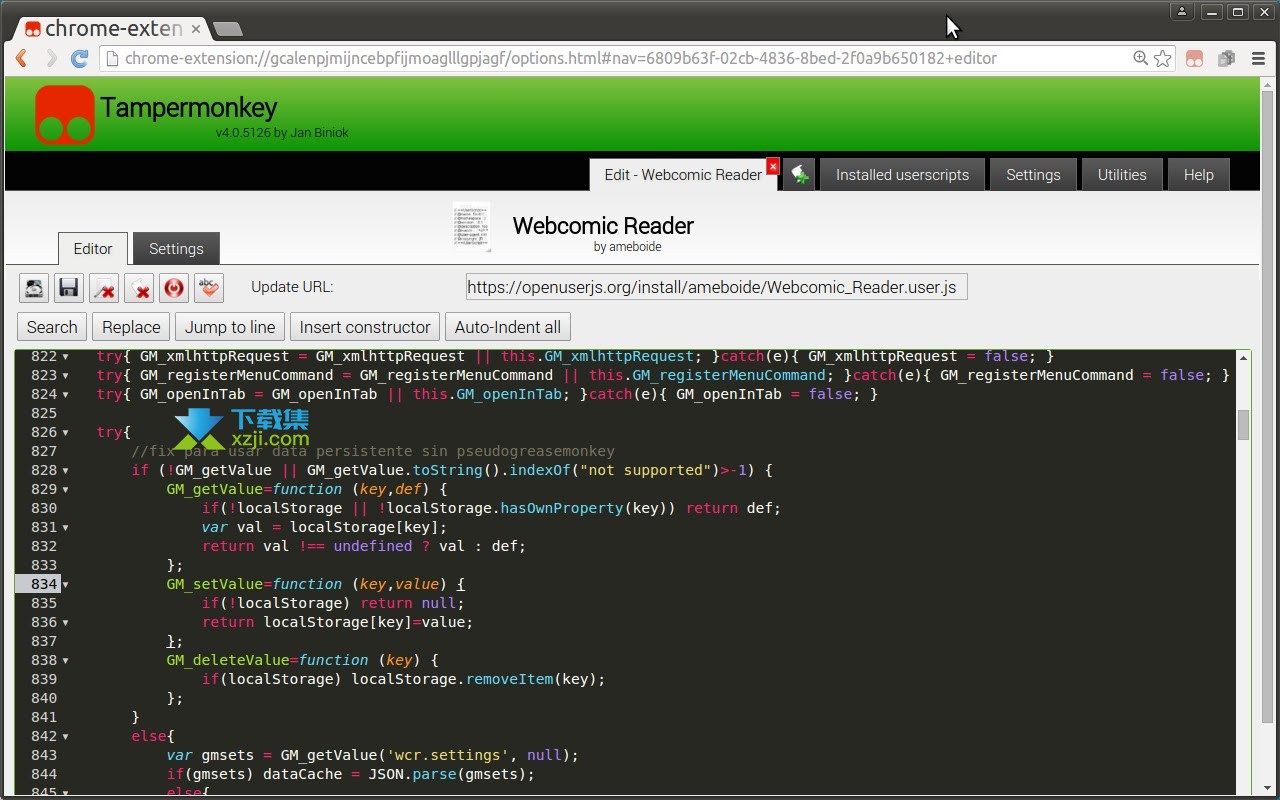Collapse the if block fold at line 828
Viewport: 1280px width, 800px height.
[x=66, y=471]
